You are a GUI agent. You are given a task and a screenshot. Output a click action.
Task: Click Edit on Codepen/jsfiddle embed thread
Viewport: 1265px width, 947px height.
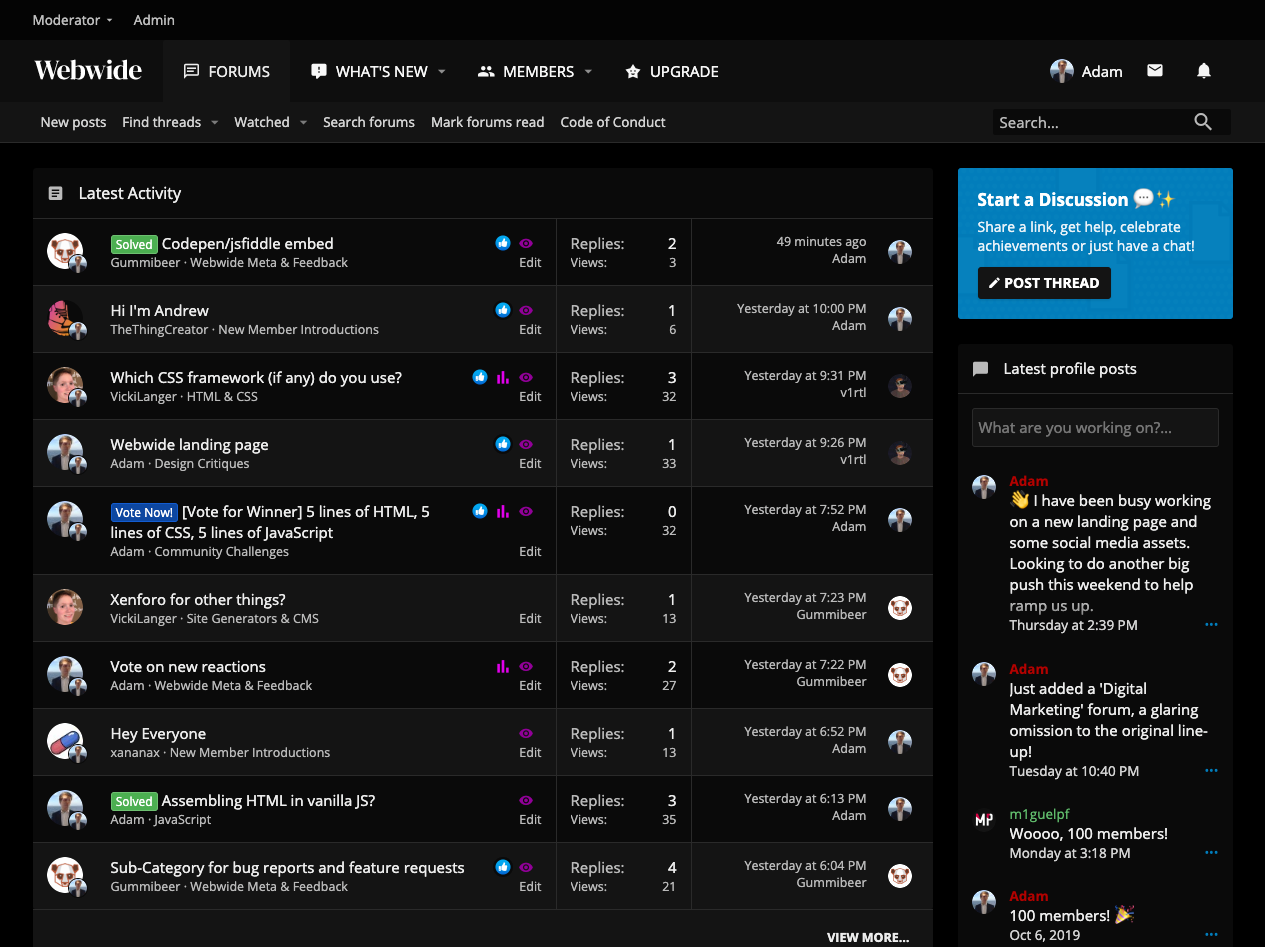click(530, 262)
